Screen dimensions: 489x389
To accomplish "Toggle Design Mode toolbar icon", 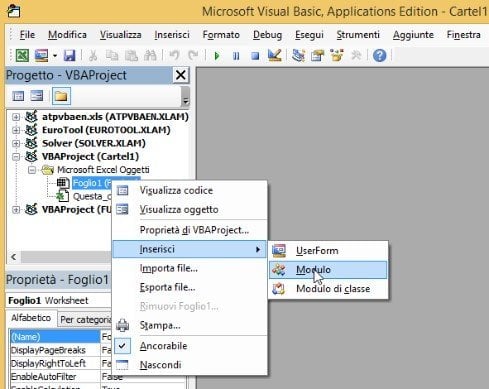I will pos(275,55).
